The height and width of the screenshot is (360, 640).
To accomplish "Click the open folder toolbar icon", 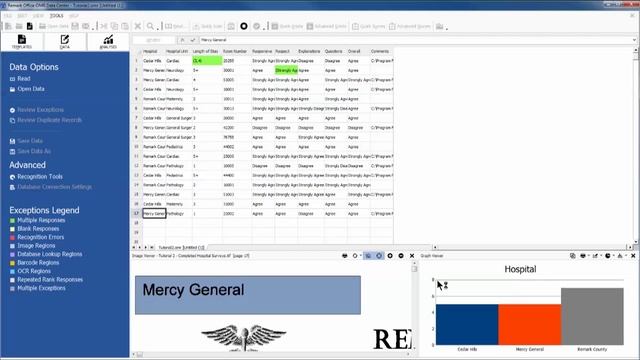I will pos(19,26).
